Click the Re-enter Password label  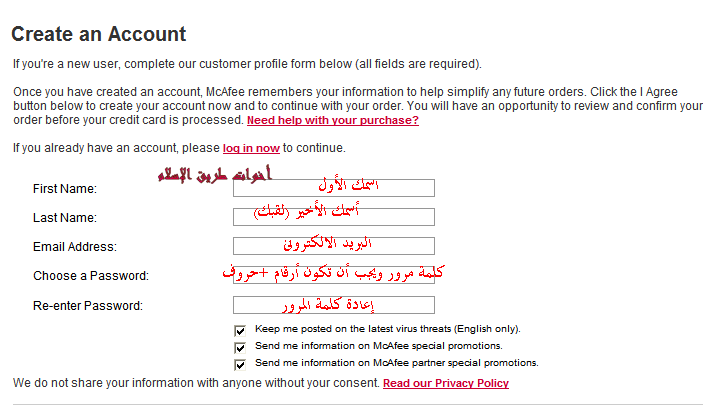point(87,305)
